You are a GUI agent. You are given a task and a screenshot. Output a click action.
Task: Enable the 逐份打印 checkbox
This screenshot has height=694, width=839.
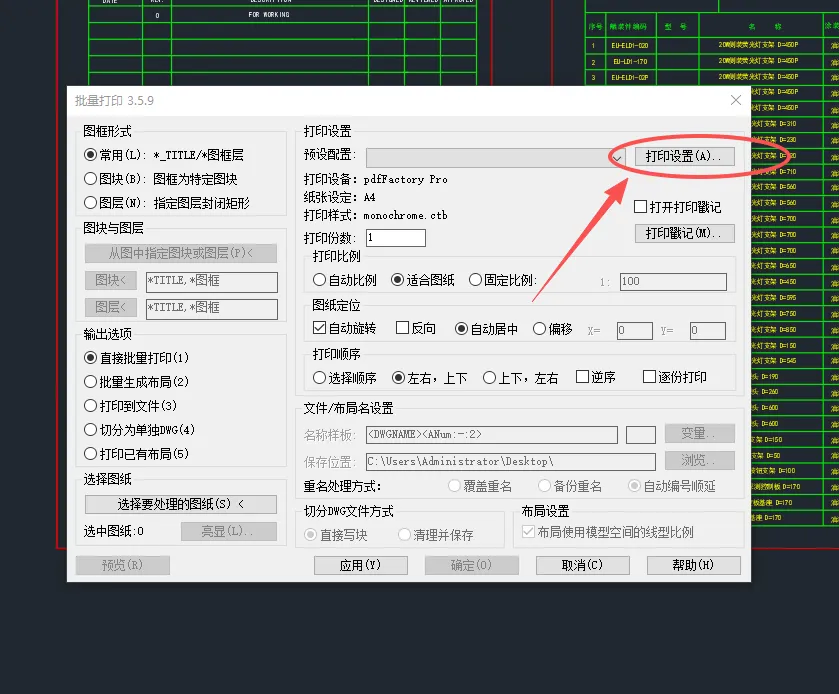click(x=649, y=377)
